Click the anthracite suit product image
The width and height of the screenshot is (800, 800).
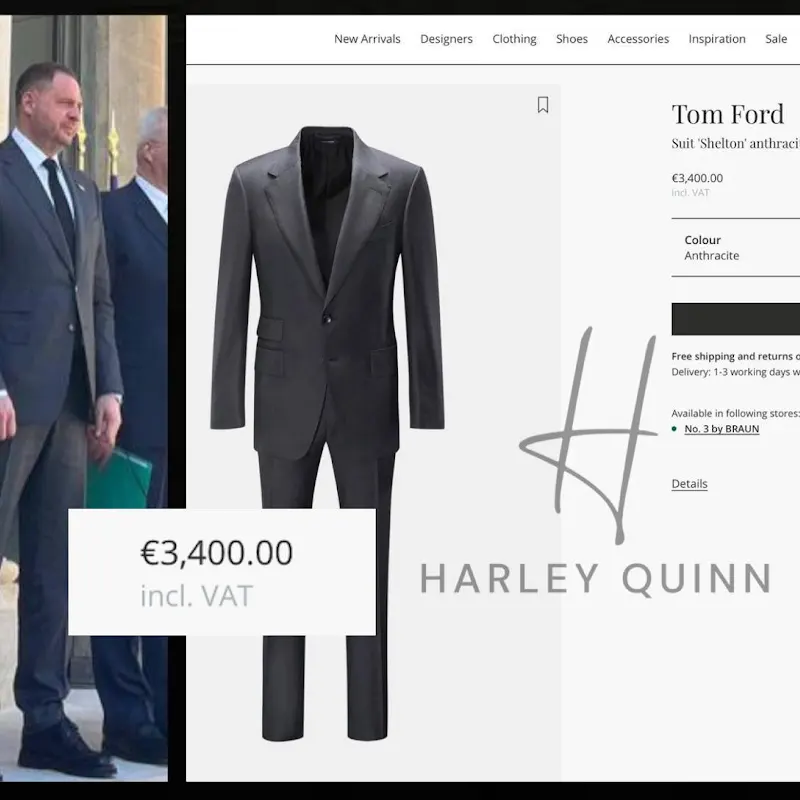click(x=327, y=433)
